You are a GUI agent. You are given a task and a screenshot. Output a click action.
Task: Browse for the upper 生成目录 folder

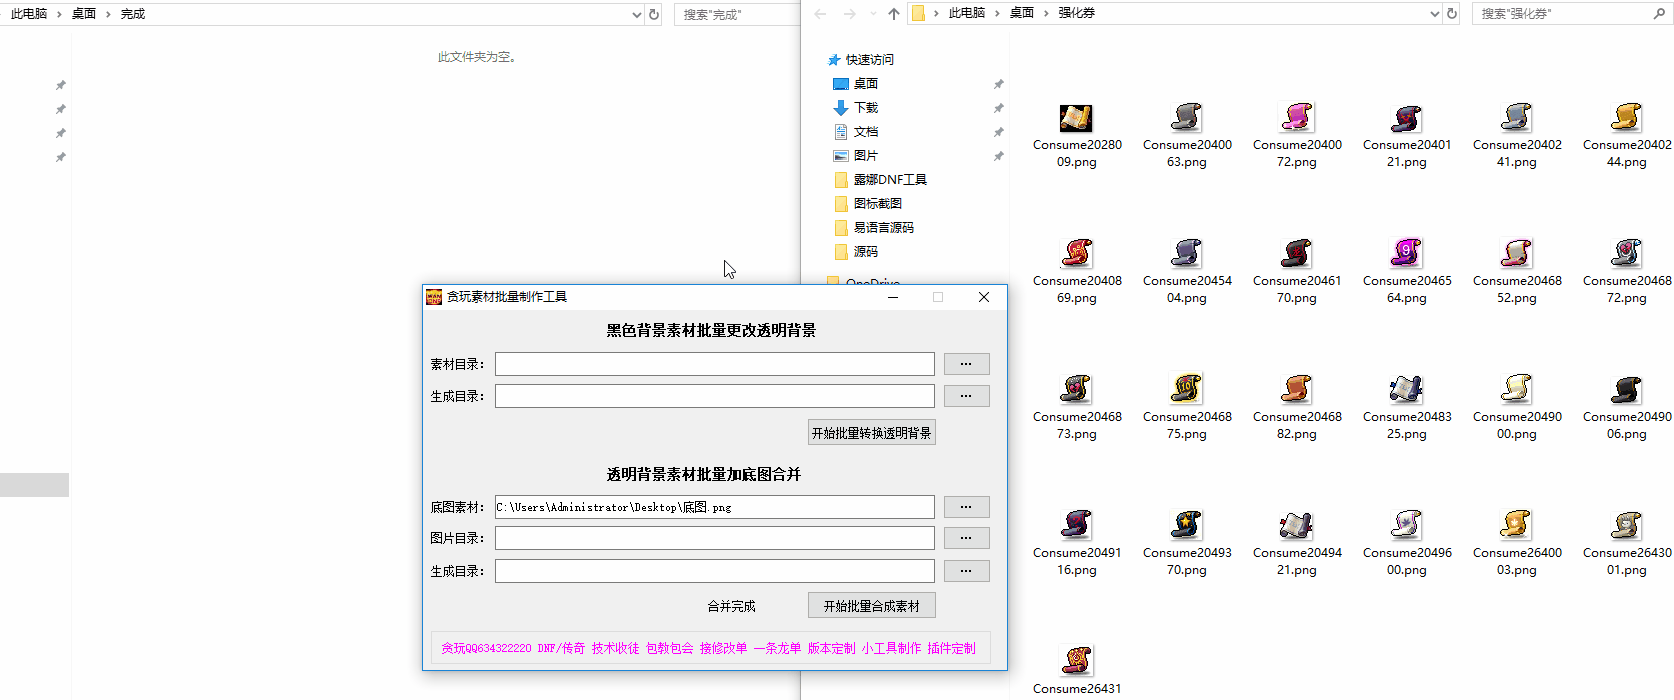[966, 396]
